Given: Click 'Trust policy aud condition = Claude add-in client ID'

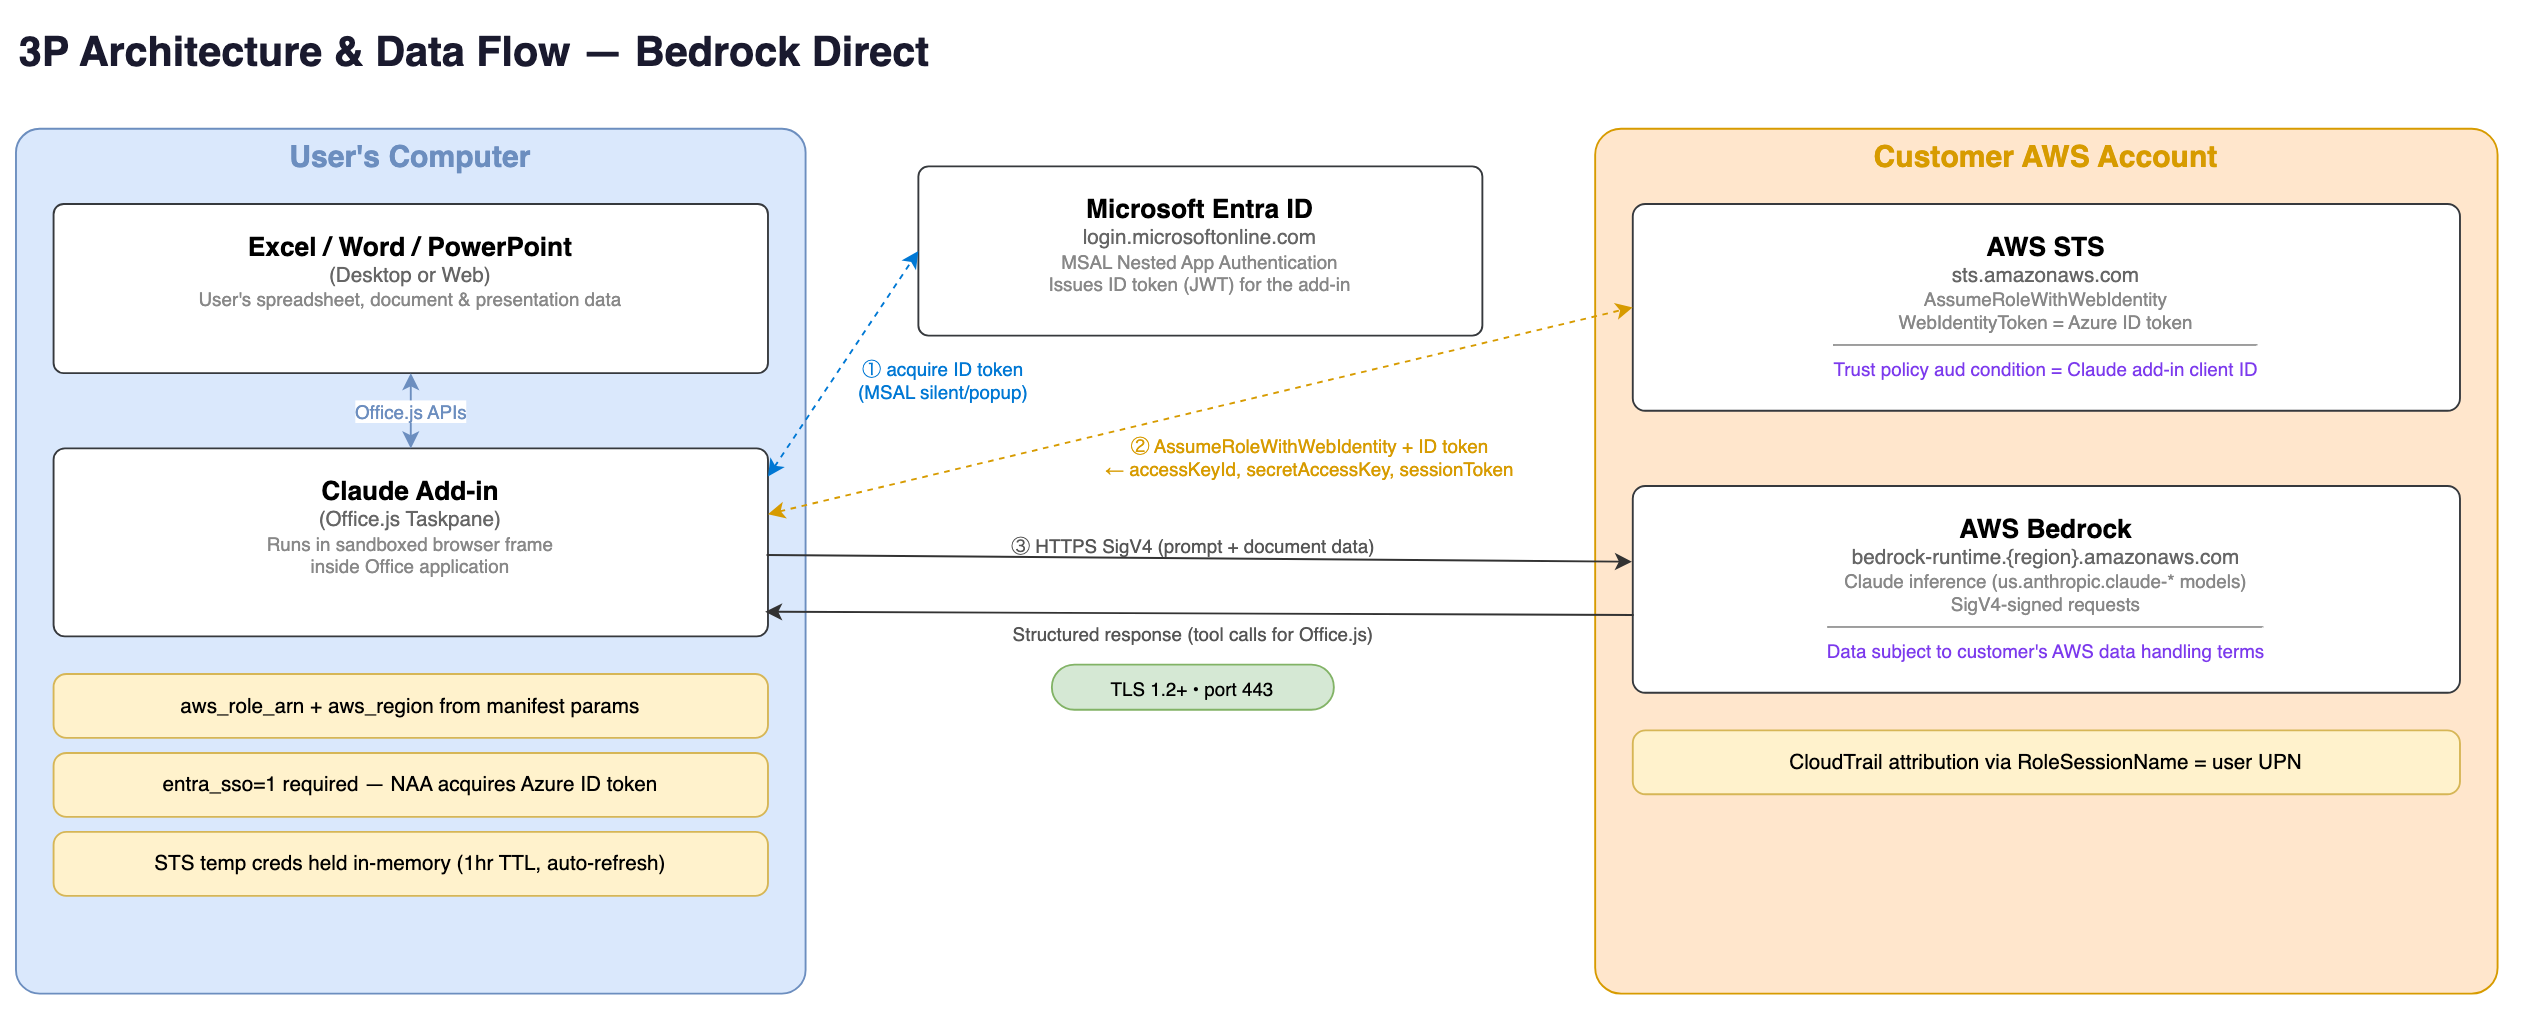Looking at the screenshot, I should pos(2045,370).
